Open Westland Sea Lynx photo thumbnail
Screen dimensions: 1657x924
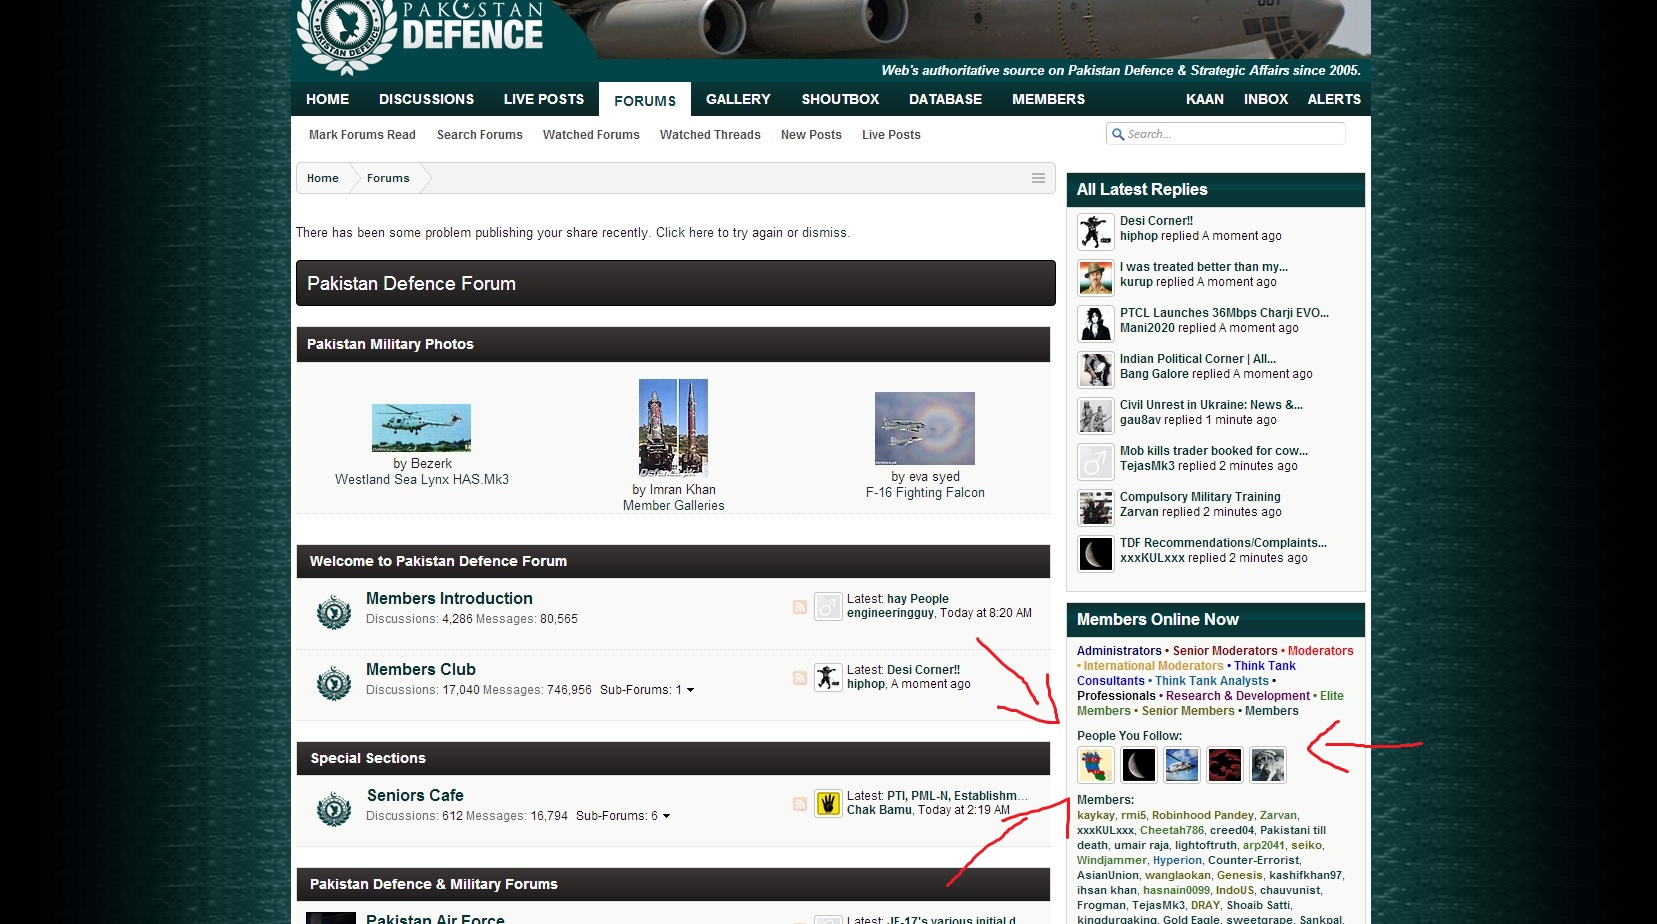click(421, 428)
